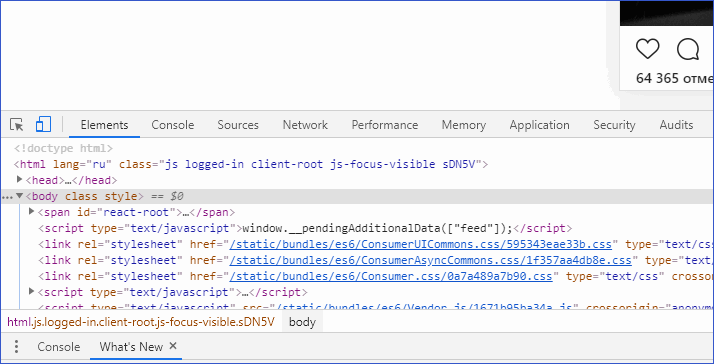Expand the react-root span node
This screenshot has height=364, width=714.
pyautogui.click(x=31, y=211)
